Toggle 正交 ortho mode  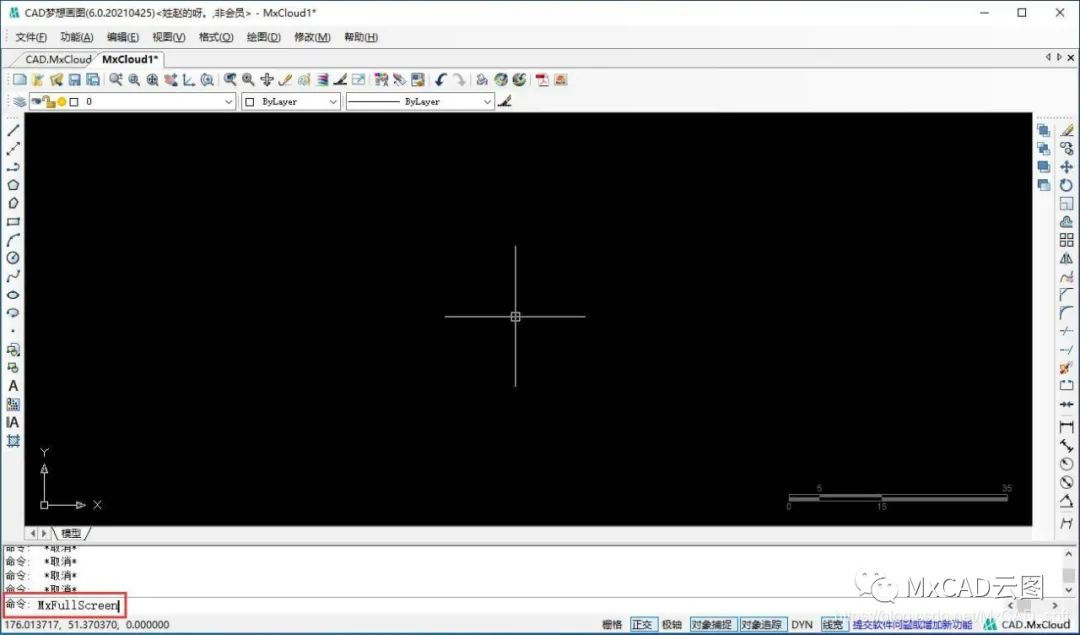pos(642,625)
